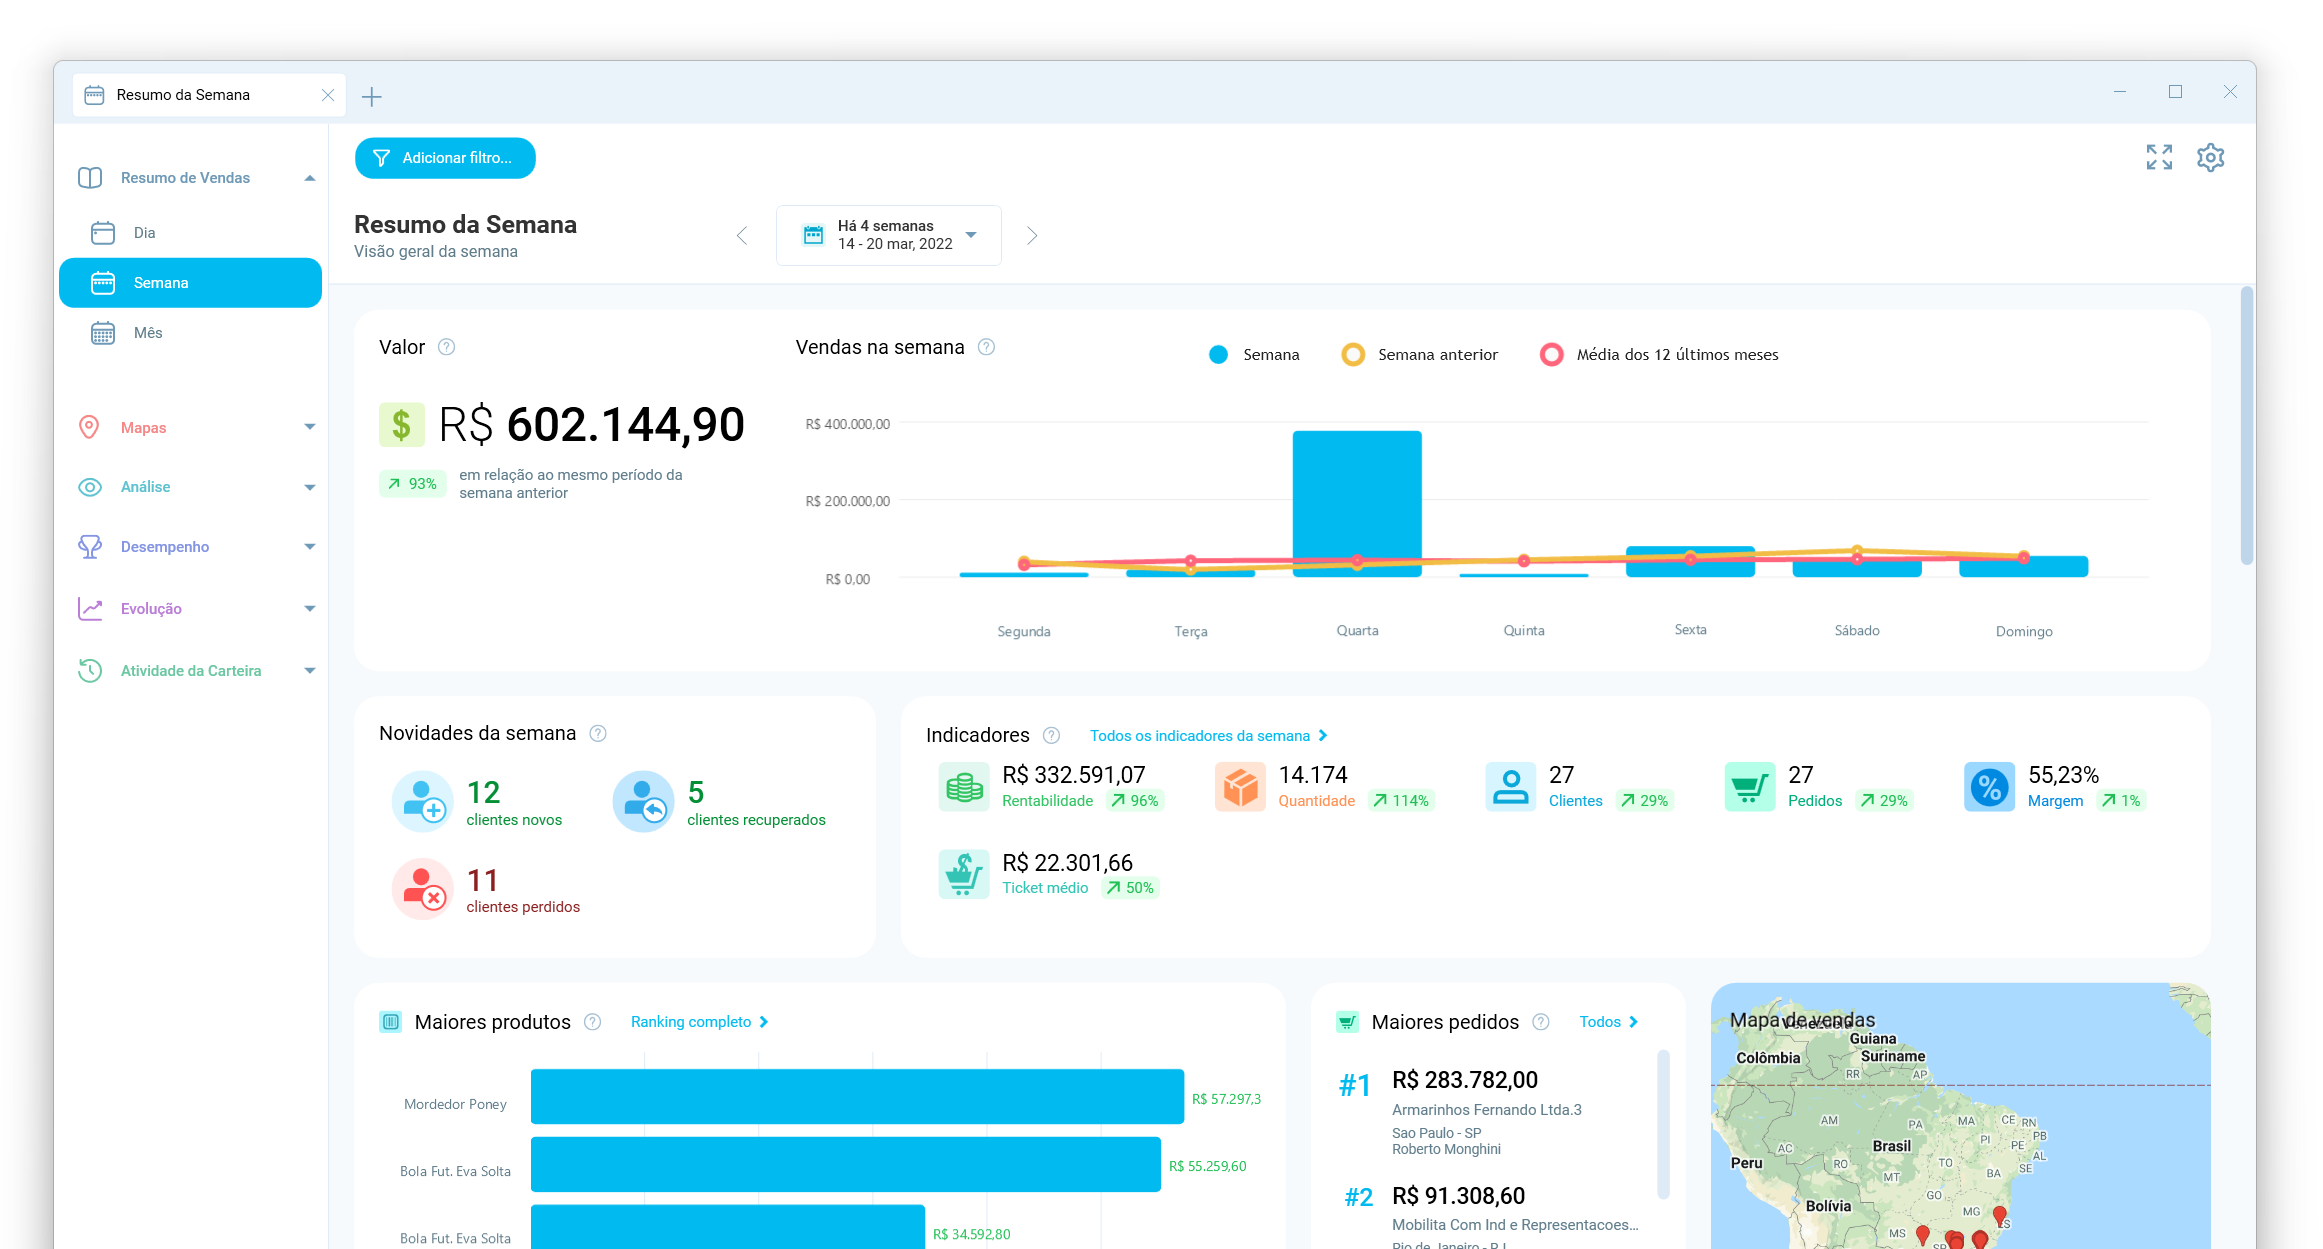The height and width of the screenshot is (1249, 2323).
Task: Click the help icon next to Valor
Action: pos(447,347)
